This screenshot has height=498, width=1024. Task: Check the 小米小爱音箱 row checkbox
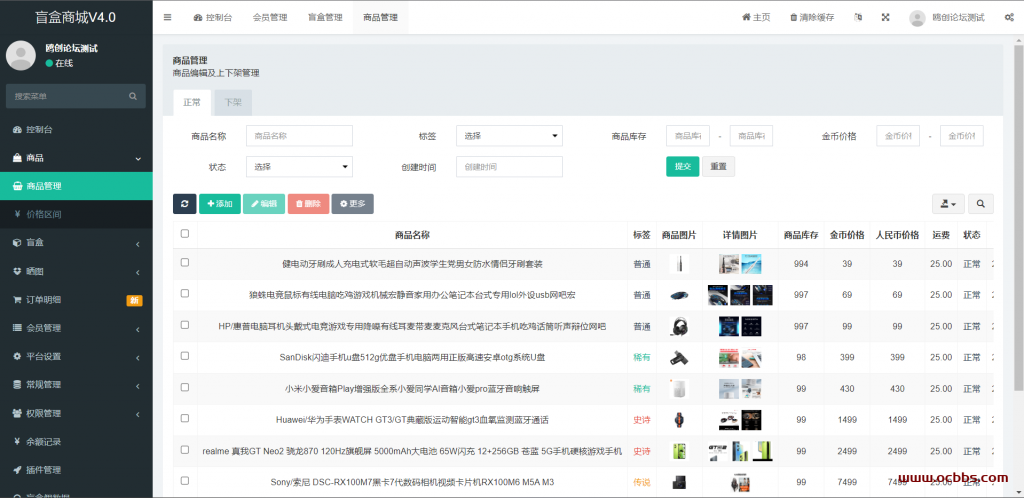tap(185, 387)
